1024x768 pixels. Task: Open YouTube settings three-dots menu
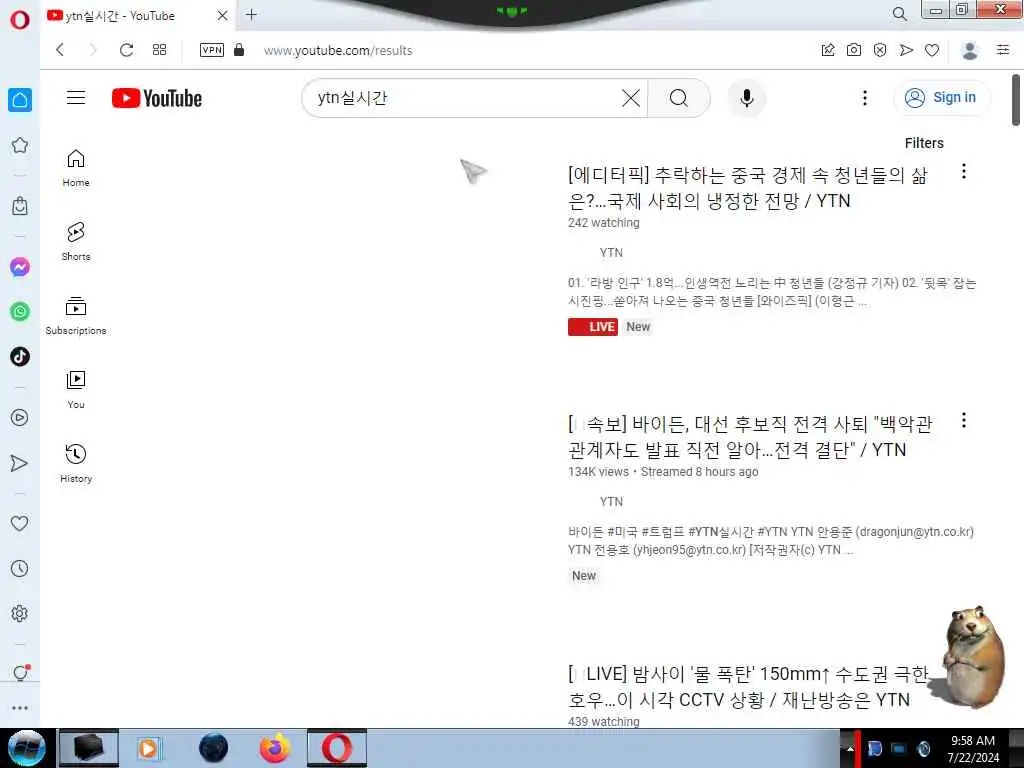[x=865, y=98]
